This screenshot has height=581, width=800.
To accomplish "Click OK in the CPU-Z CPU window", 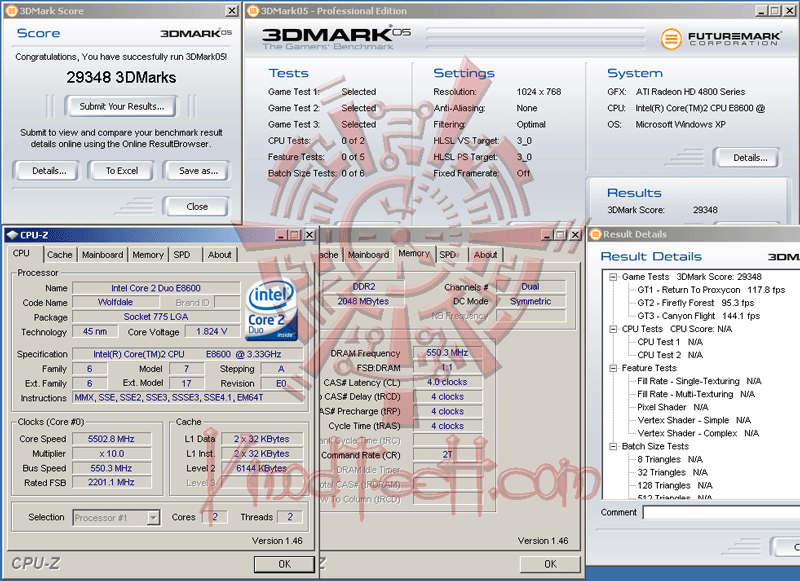I will click(284, 564).
